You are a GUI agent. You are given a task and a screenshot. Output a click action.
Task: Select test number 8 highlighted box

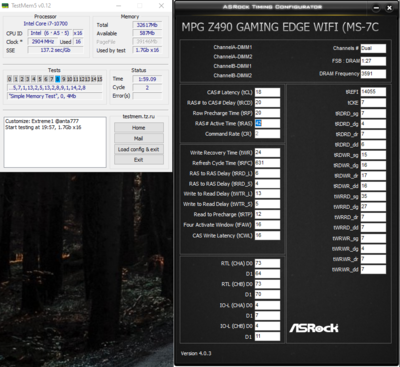click(x=58, y=79)
